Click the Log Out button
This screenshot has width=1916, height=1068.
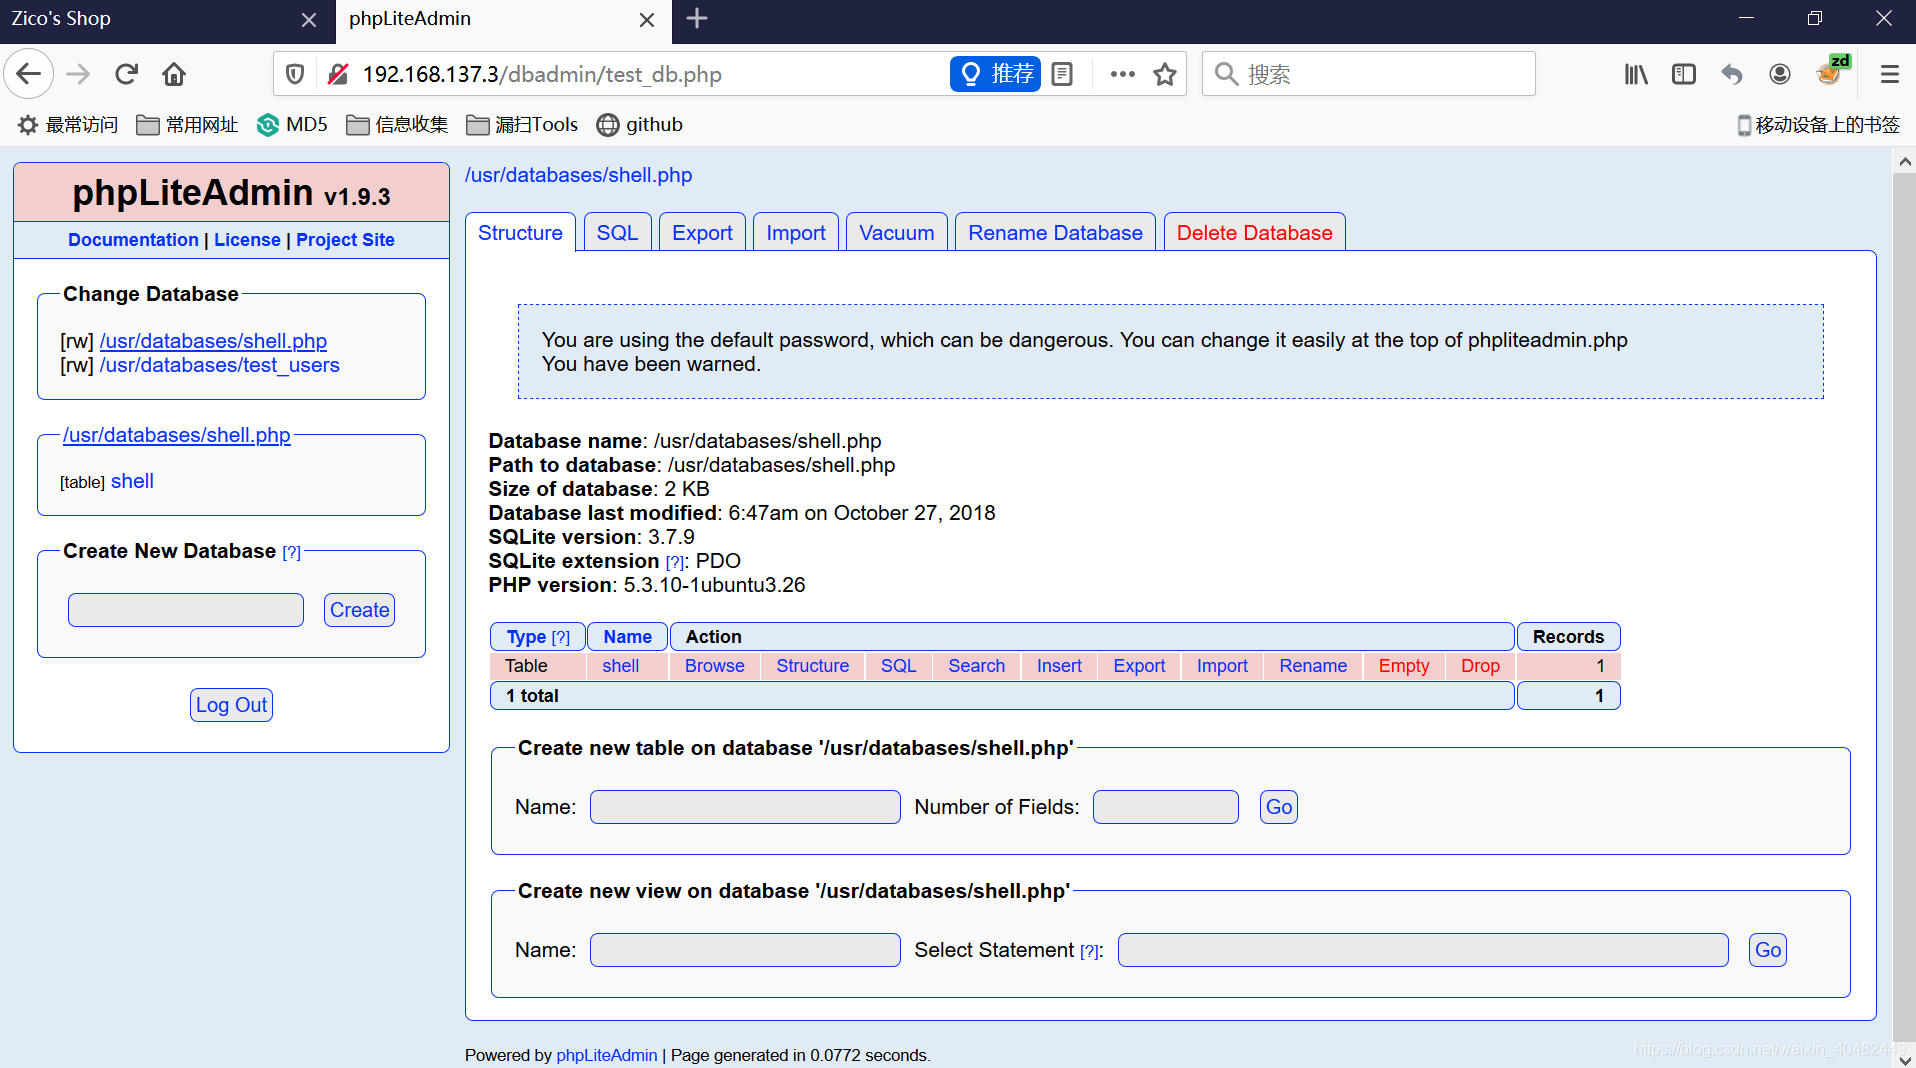click(231, 705)
